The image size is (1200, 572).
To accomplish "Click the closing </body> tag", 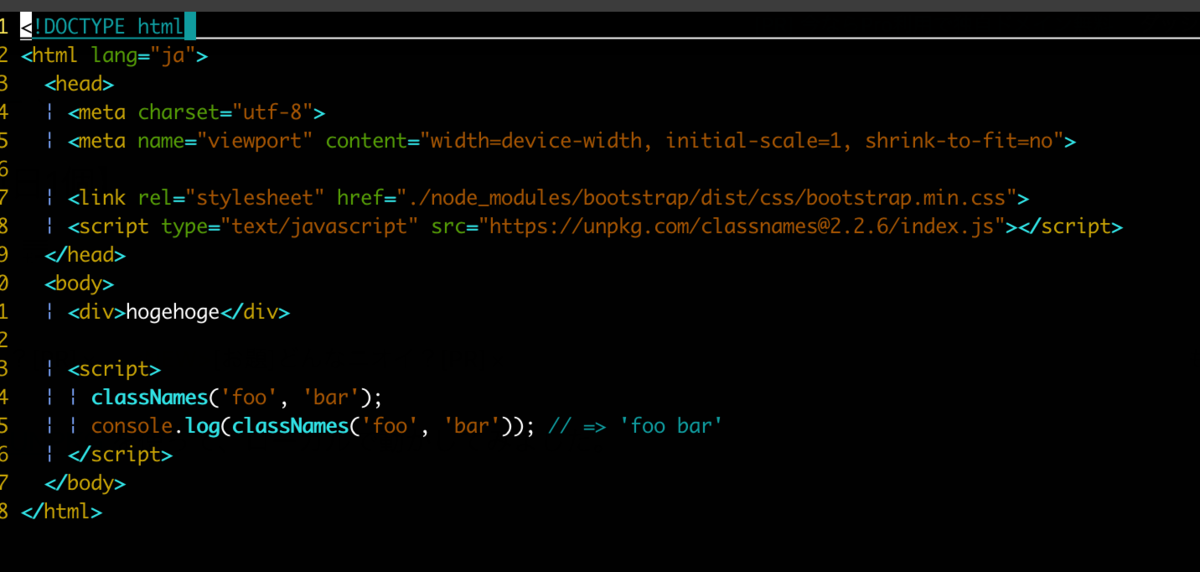I will tap(85, 484).
